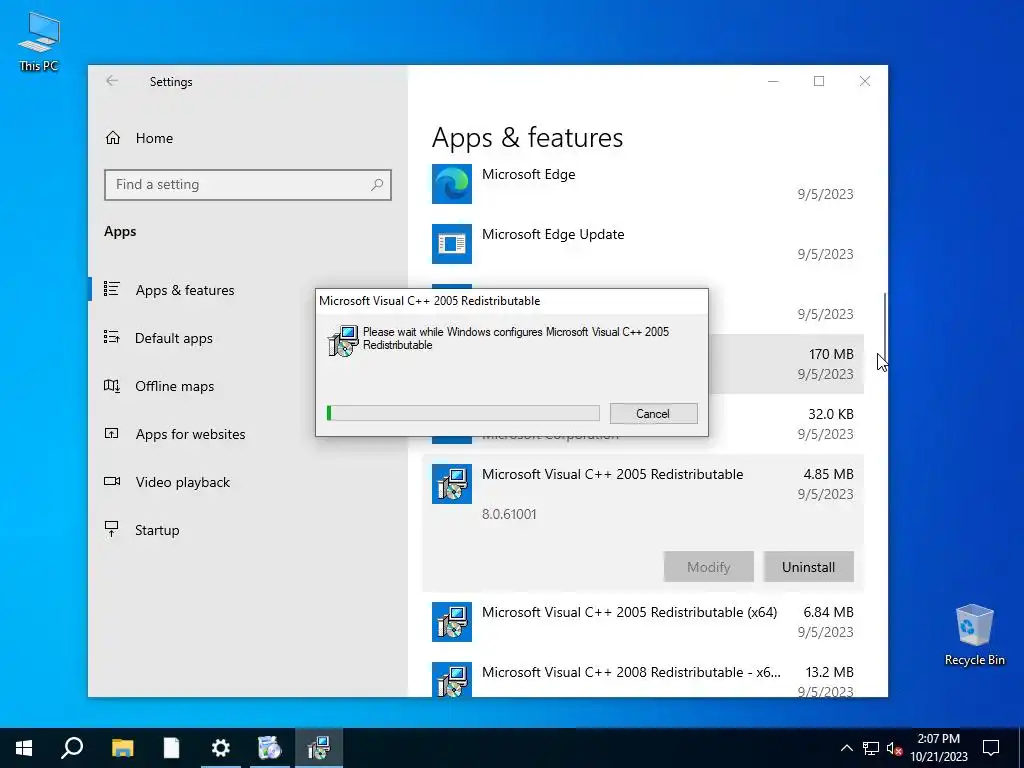Click the 32.0 KB app entry

pyautogui.click(x=786, y=423)
